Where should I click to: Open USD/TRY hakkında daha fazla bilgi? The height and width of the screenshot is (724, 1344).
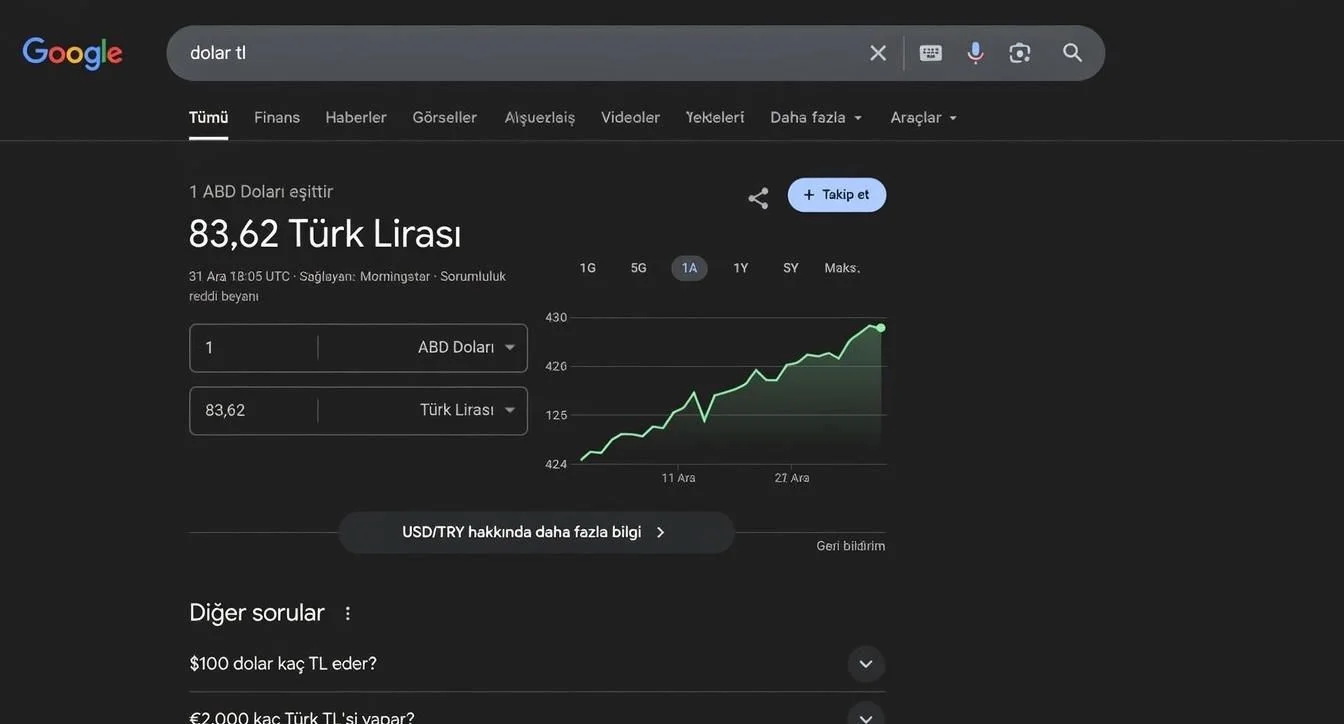point(536,532)
